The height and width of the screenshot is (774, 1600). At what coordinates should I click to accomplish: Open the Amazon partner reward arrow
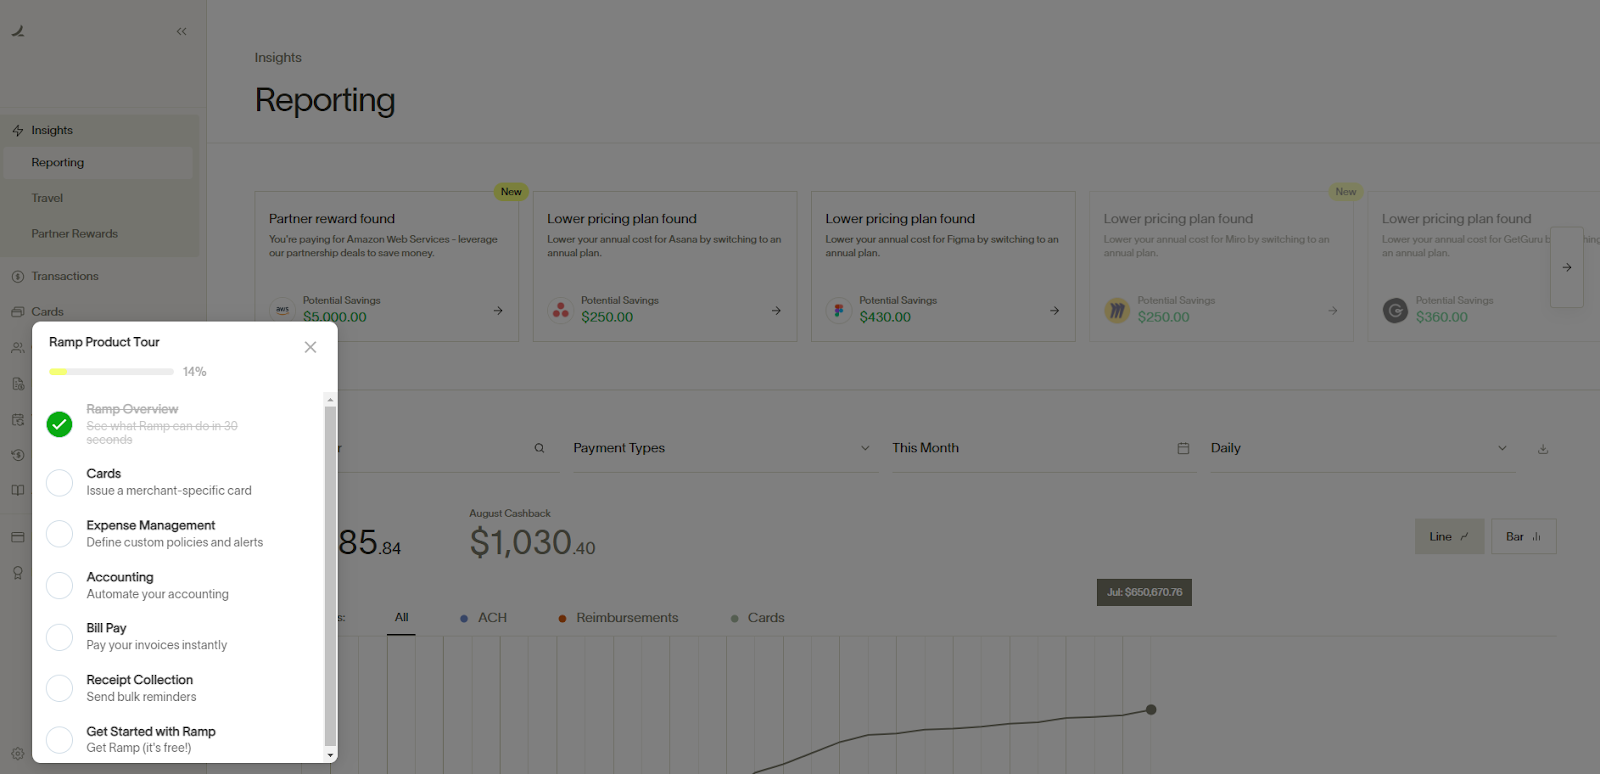tap(498, 311)
